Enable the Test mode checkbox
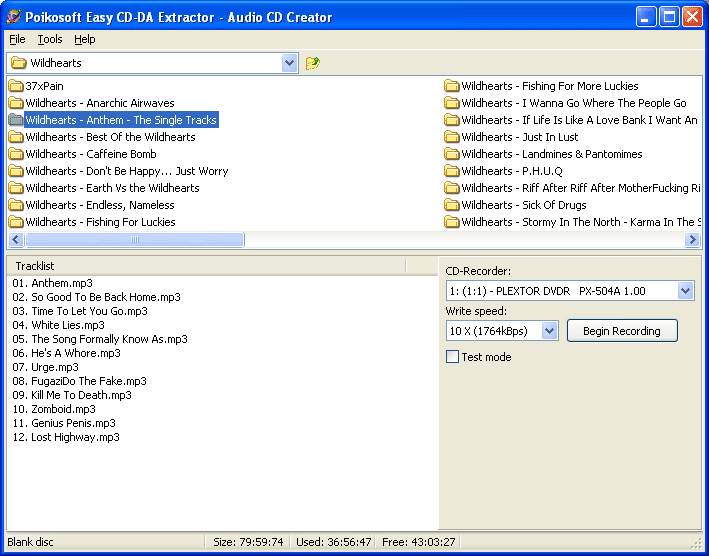 [x=453, y=357]
